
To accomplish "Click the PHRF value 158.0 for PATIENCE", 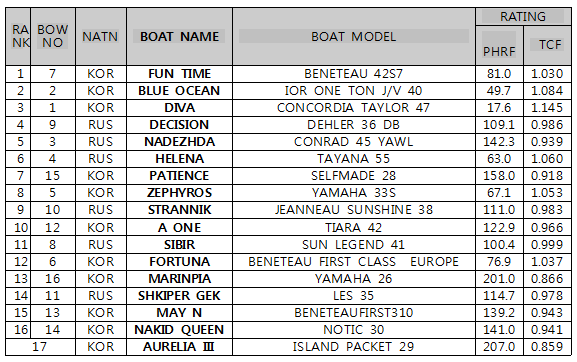I will click(499, 175).
